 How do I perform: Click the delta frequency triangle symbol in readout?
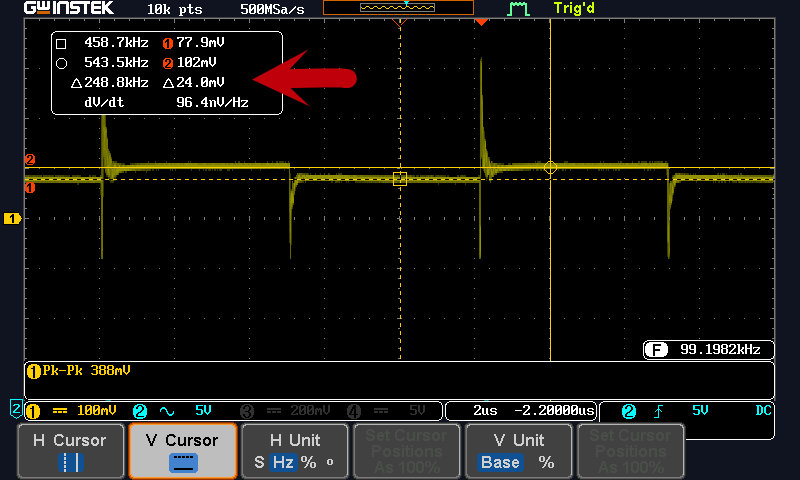(77, 83)
